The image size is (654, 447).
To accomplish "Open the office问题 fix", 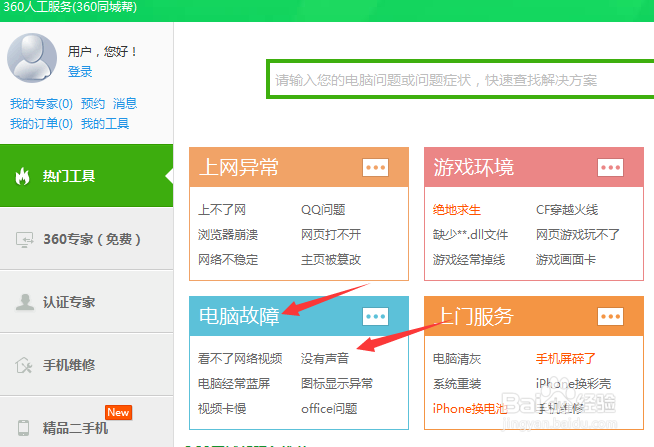I will tap(329, 408).
